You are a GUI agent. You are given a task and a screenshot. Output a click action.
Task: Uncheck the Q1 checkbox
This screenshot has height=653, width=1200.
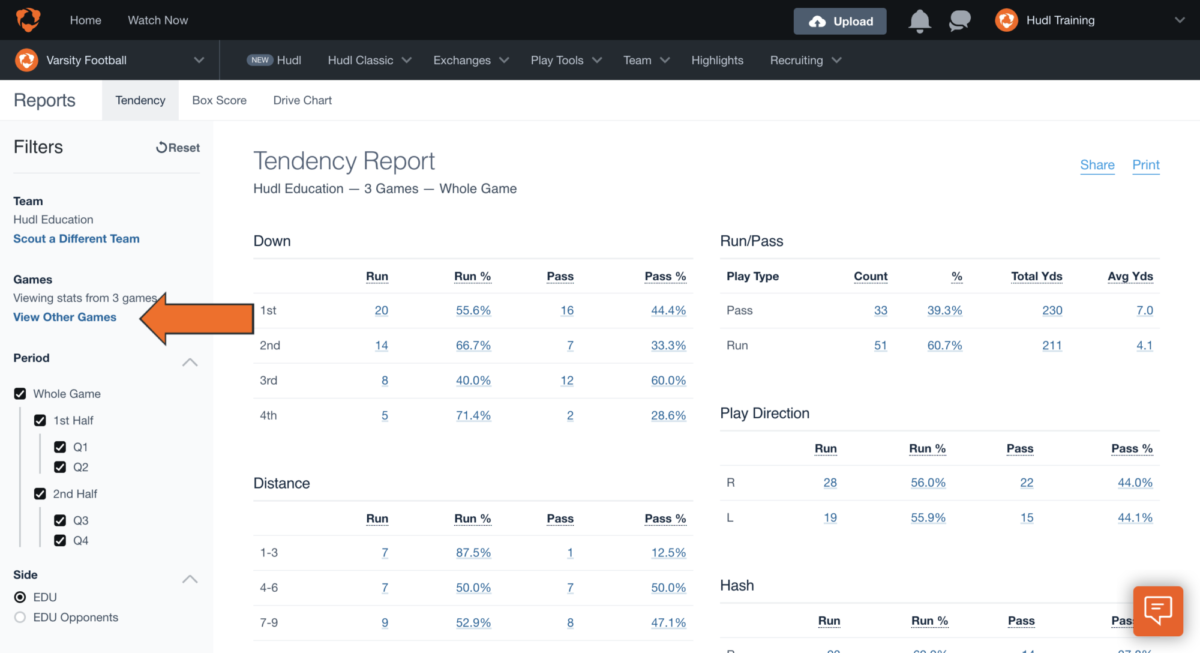point(60,447)
